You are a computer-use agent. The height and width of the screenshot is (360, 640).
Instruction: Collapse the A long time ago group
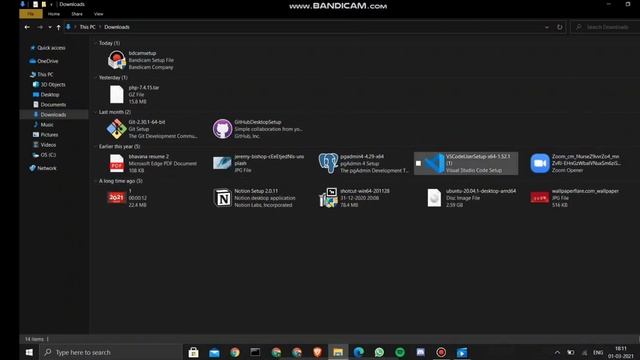click(96, 181)
